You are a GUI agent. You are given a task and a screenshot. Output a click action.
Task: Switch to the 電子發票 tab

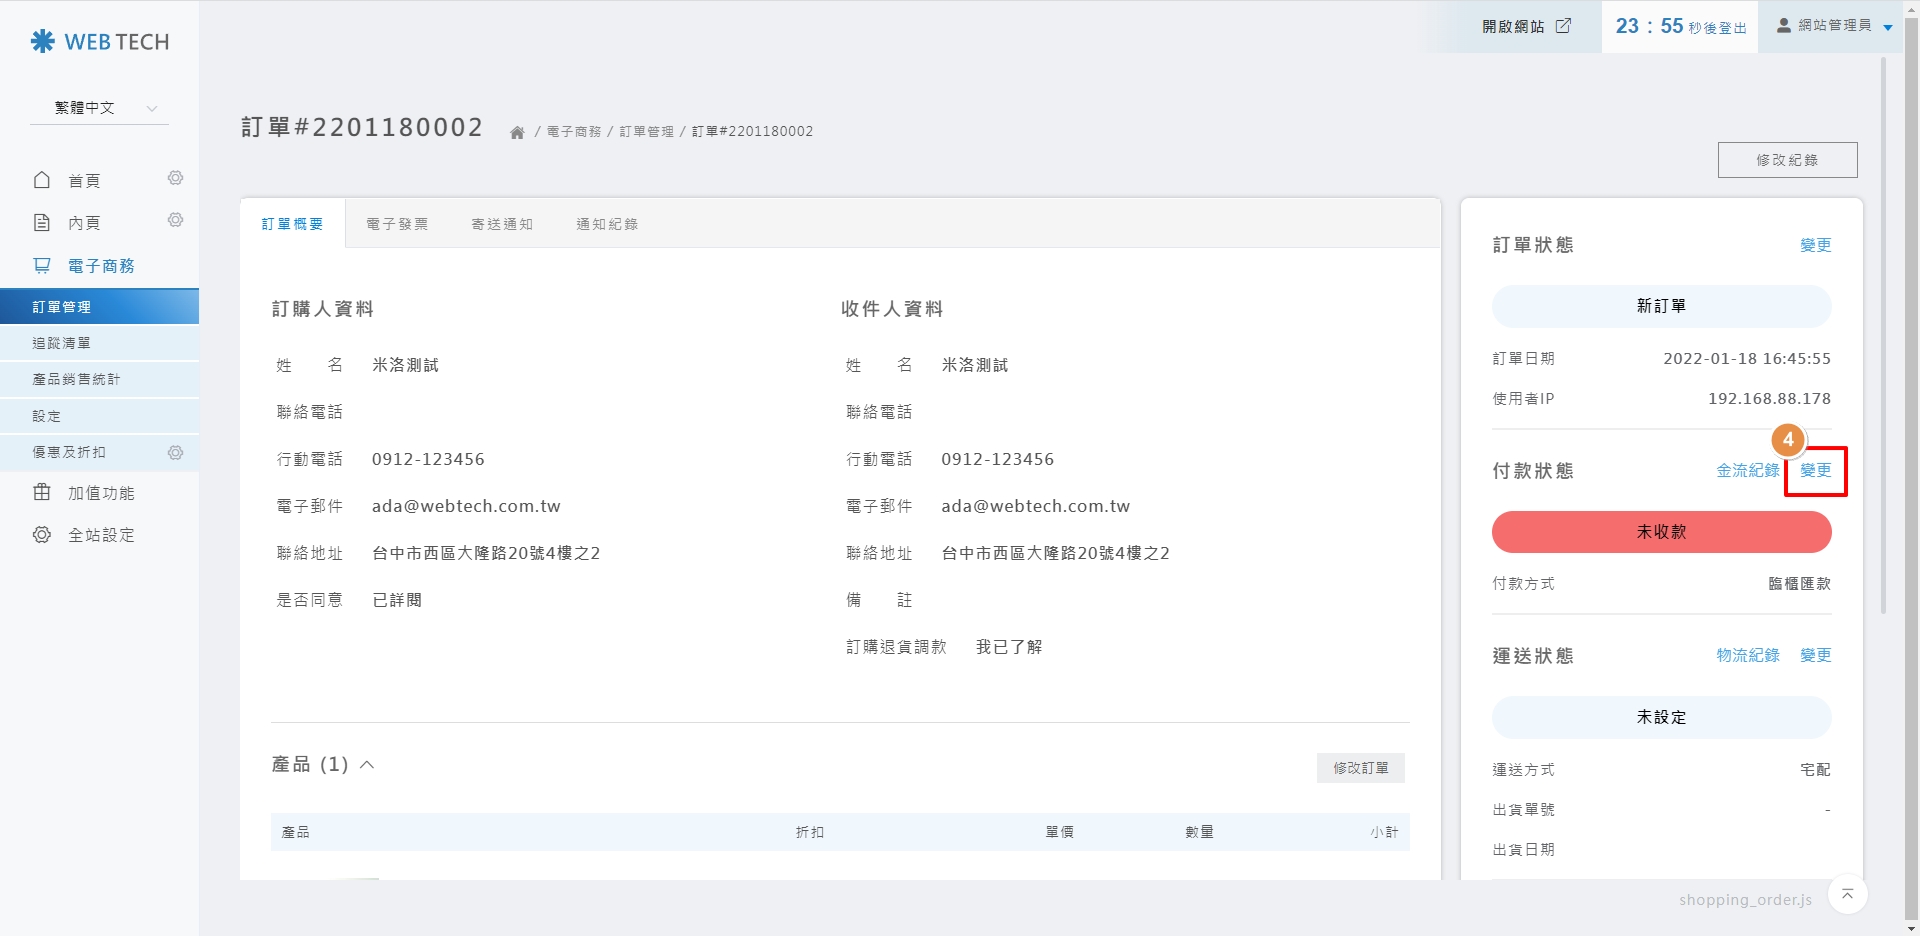point(397,224)
